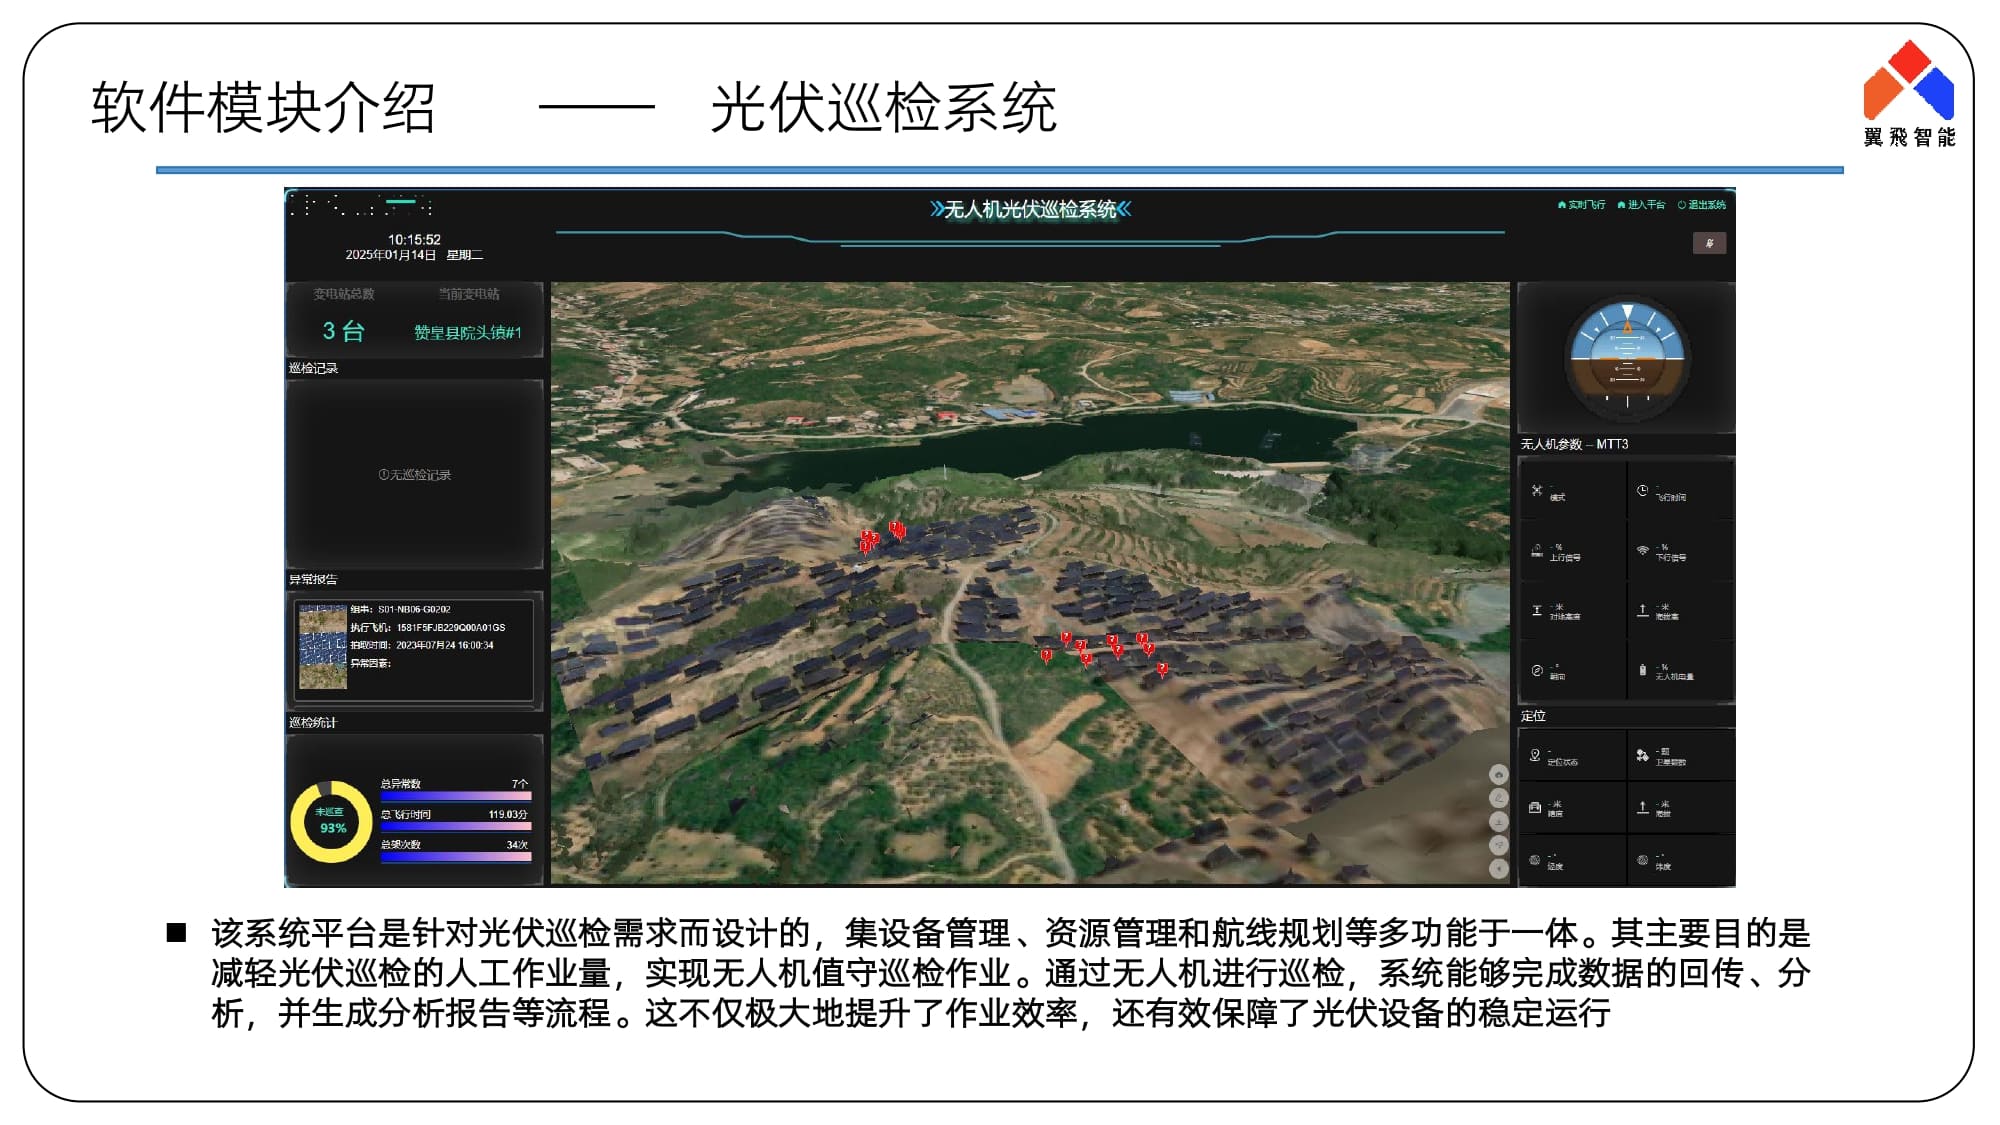
Task: Click the 退出系统 power option
Action: pos(1702,205)
